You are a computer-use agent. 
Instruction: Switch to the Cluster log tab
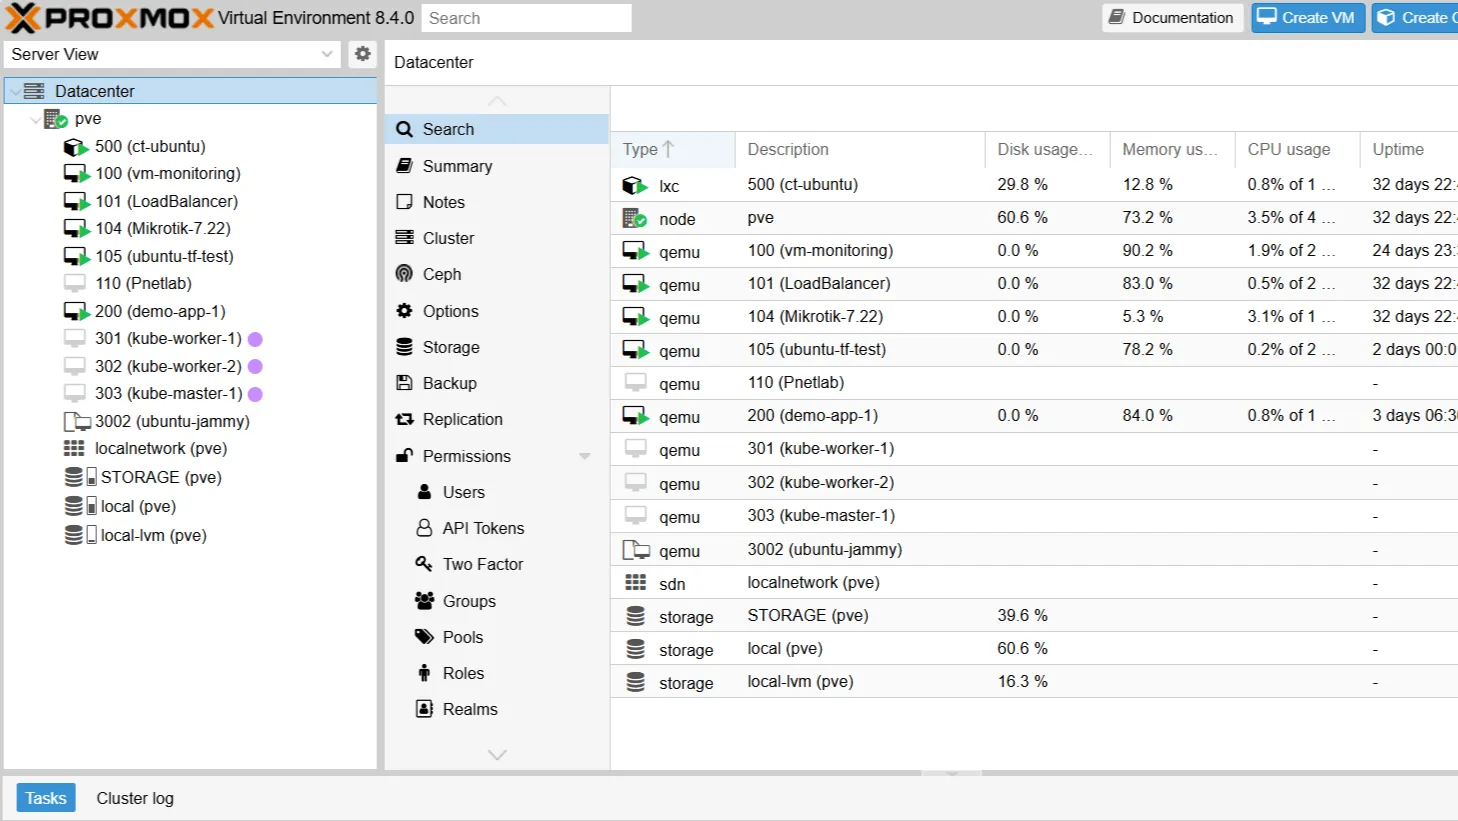click(x=135, y=798)
